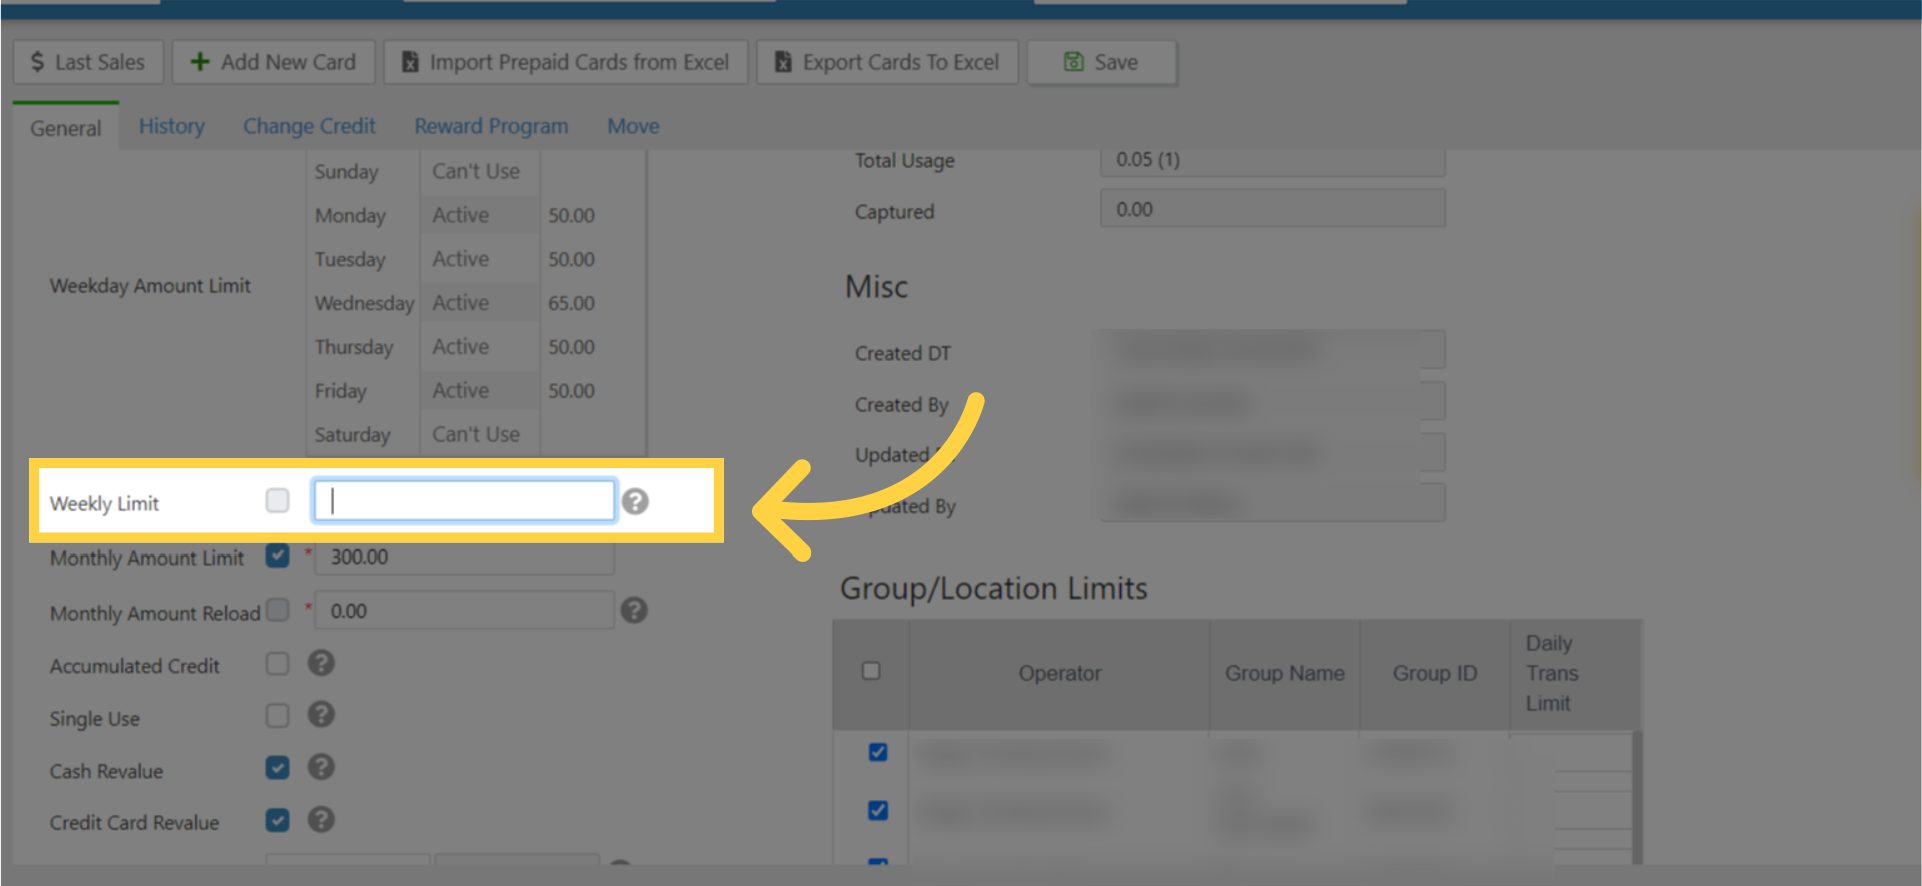The width and height of the screenshot is (1922, 886).
Task: Click the Last Sales button
Action: [x=88, y=62]
